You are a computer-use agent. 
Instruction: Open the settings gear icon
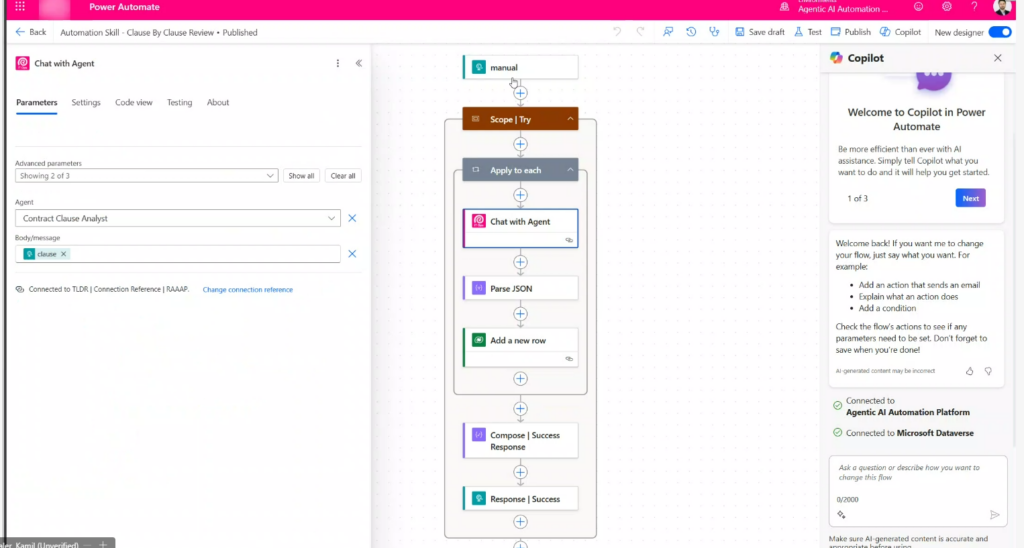pos(946,7)
